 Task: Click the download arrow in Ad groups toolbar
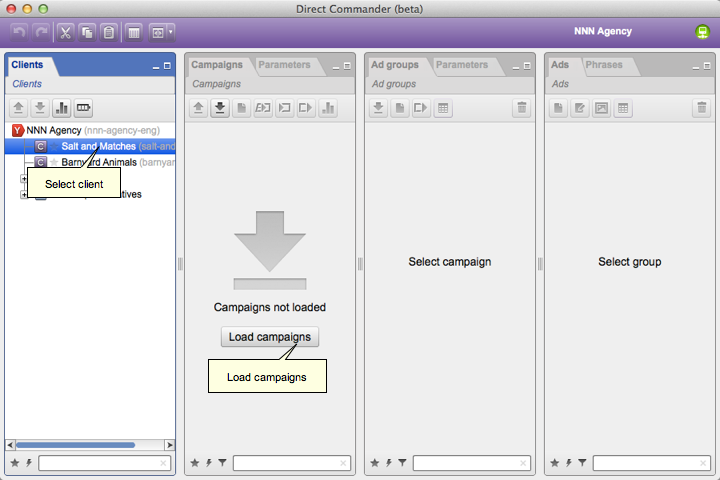coord(378,108)
